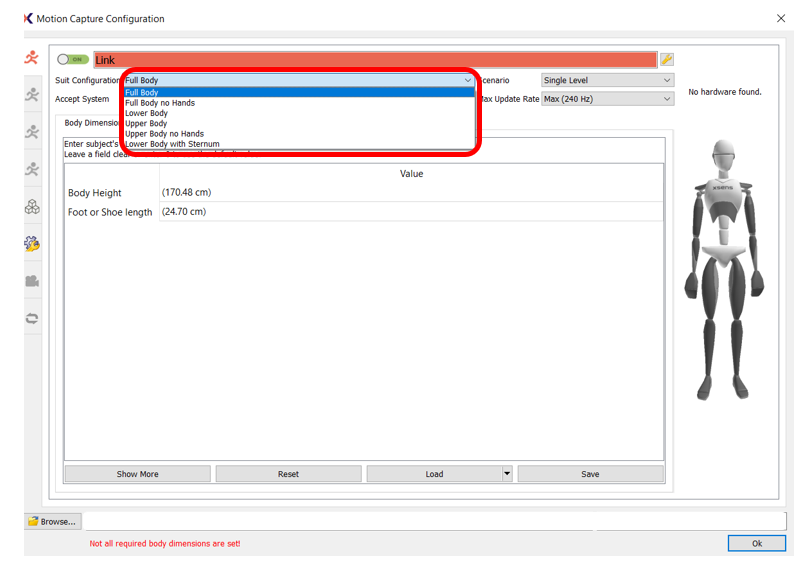Click the sync arrows sidebar icon
This screenshot has height=567, width=800.
pyautogui.click(x=33, y=318)
